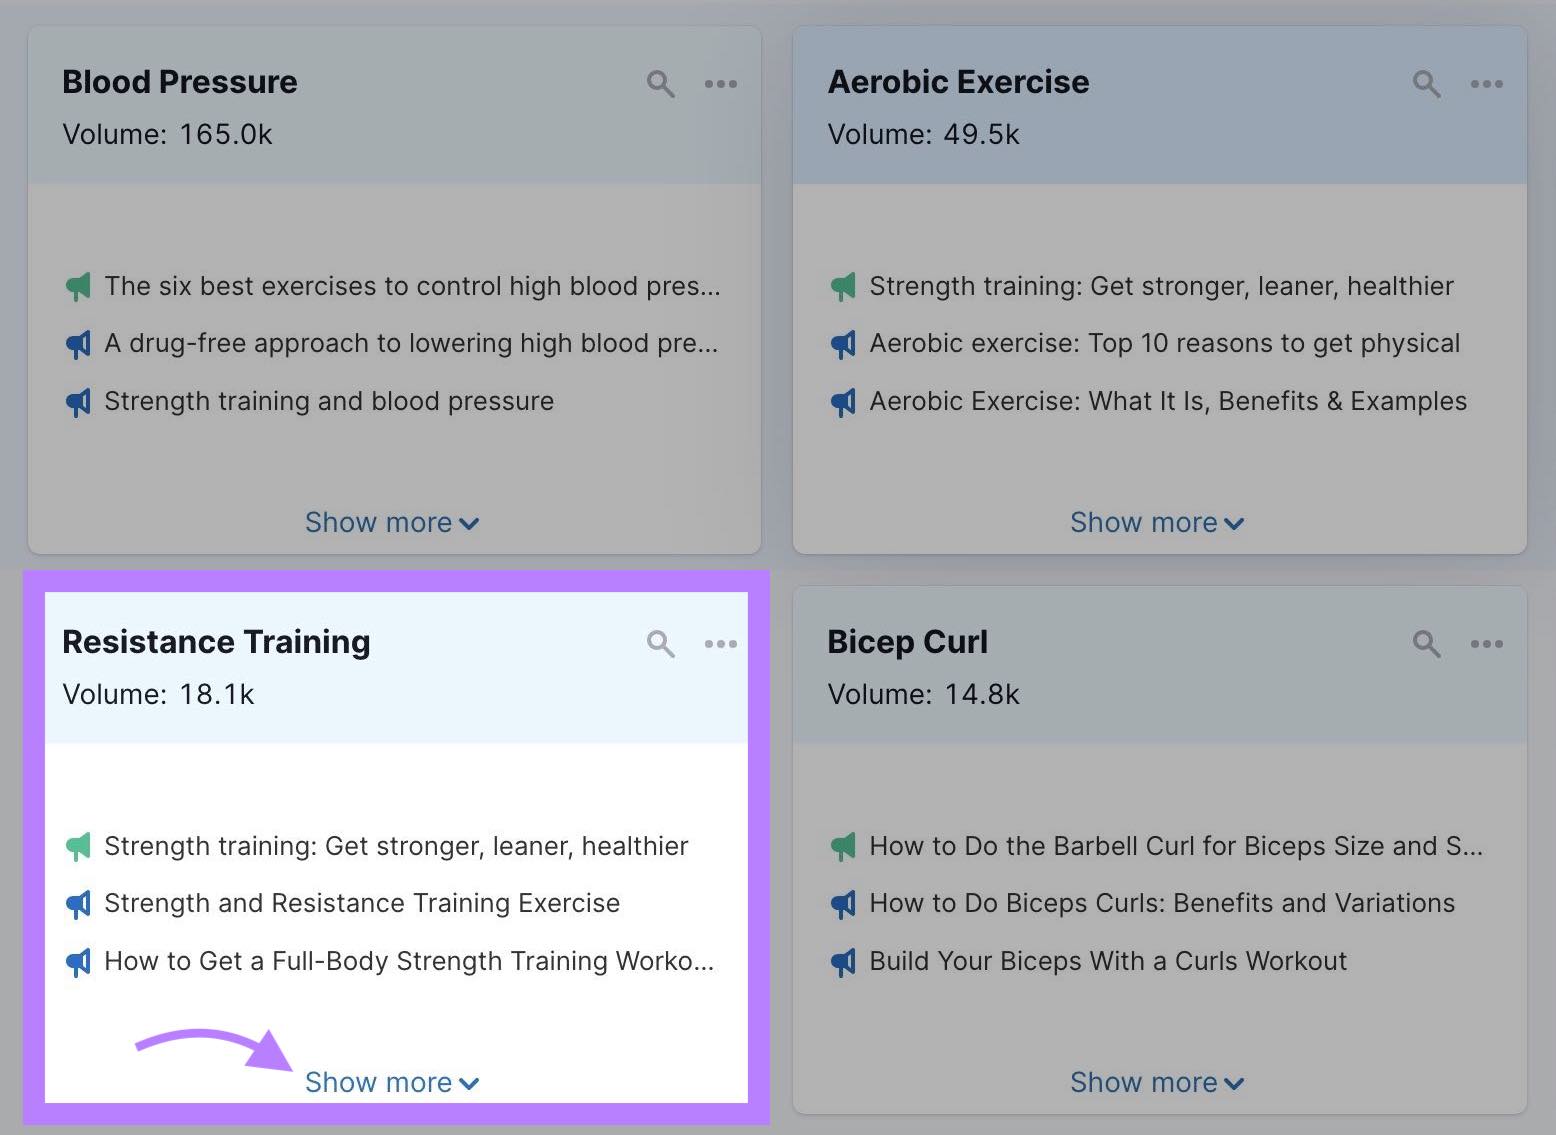
Task: Open the search icon on Blood Pressure card
Action: tap(660, 84)
